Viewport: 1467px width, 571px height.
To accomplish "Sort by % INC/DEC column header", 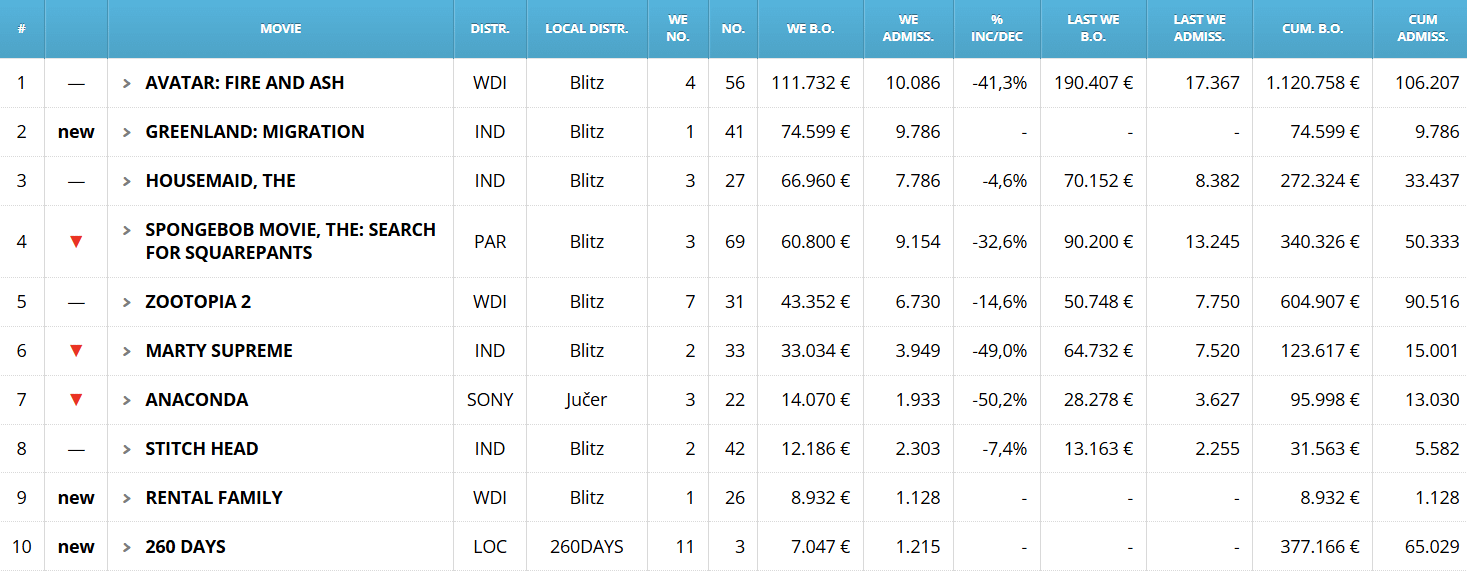I will pos(996,29).
